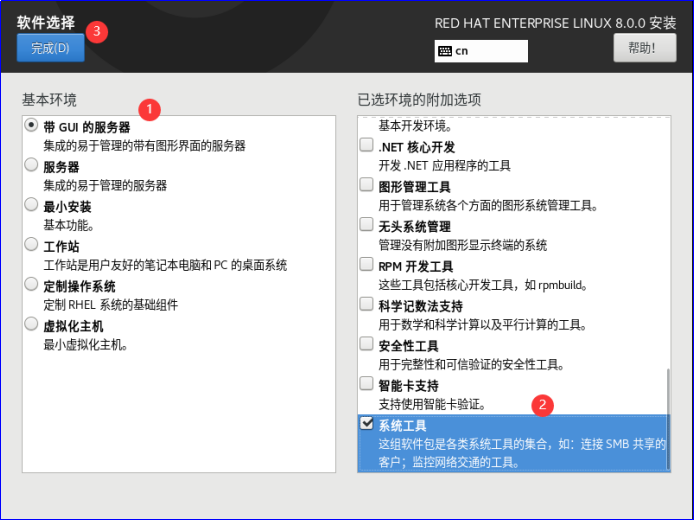Click the keyboard icon beside cn
Viewport: 695px width, 520px height.
pyautogui.click(x=445, y=51)
